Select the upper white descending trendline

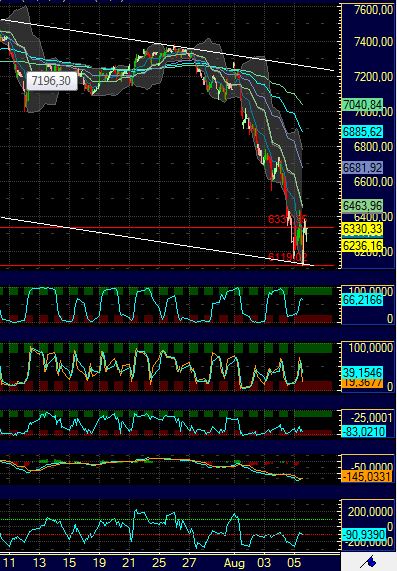168,46
